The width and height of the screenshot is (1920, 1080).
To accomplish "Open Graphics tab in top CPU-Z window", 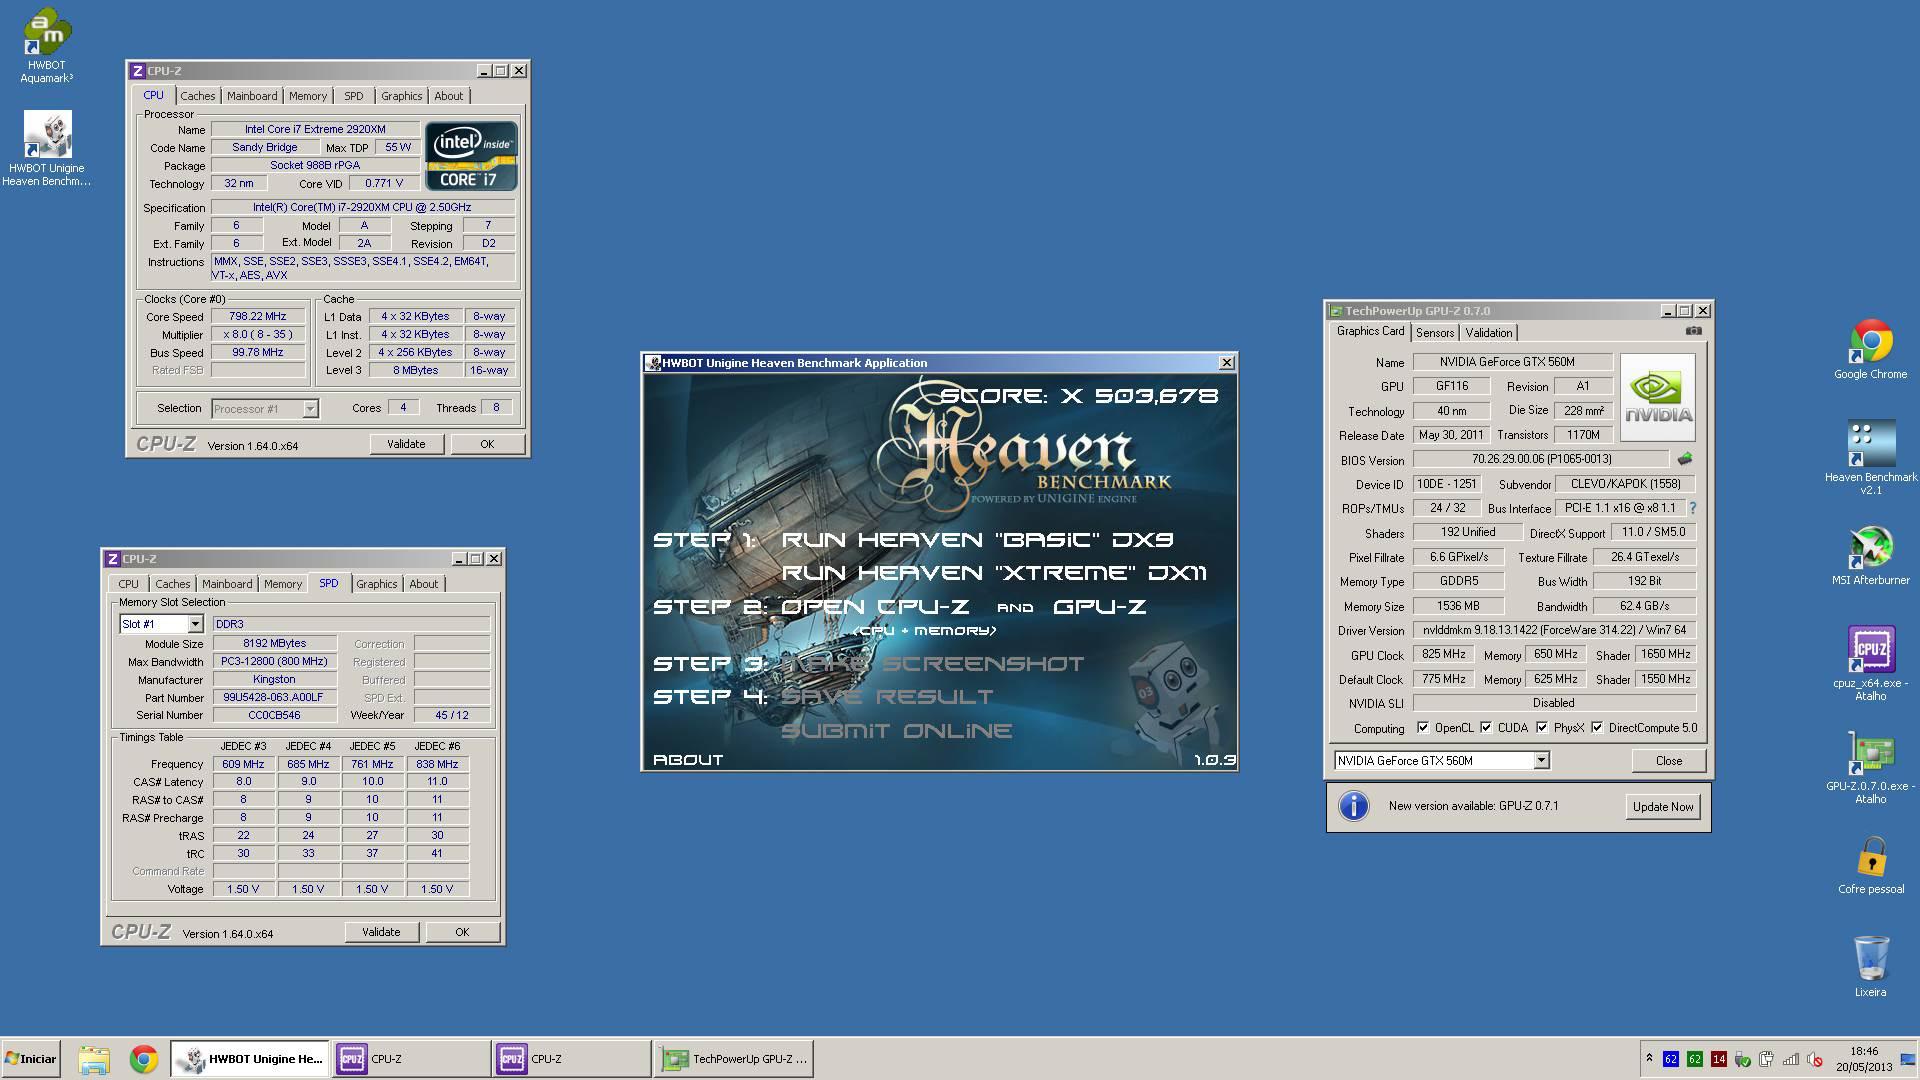I will [401, 96].
